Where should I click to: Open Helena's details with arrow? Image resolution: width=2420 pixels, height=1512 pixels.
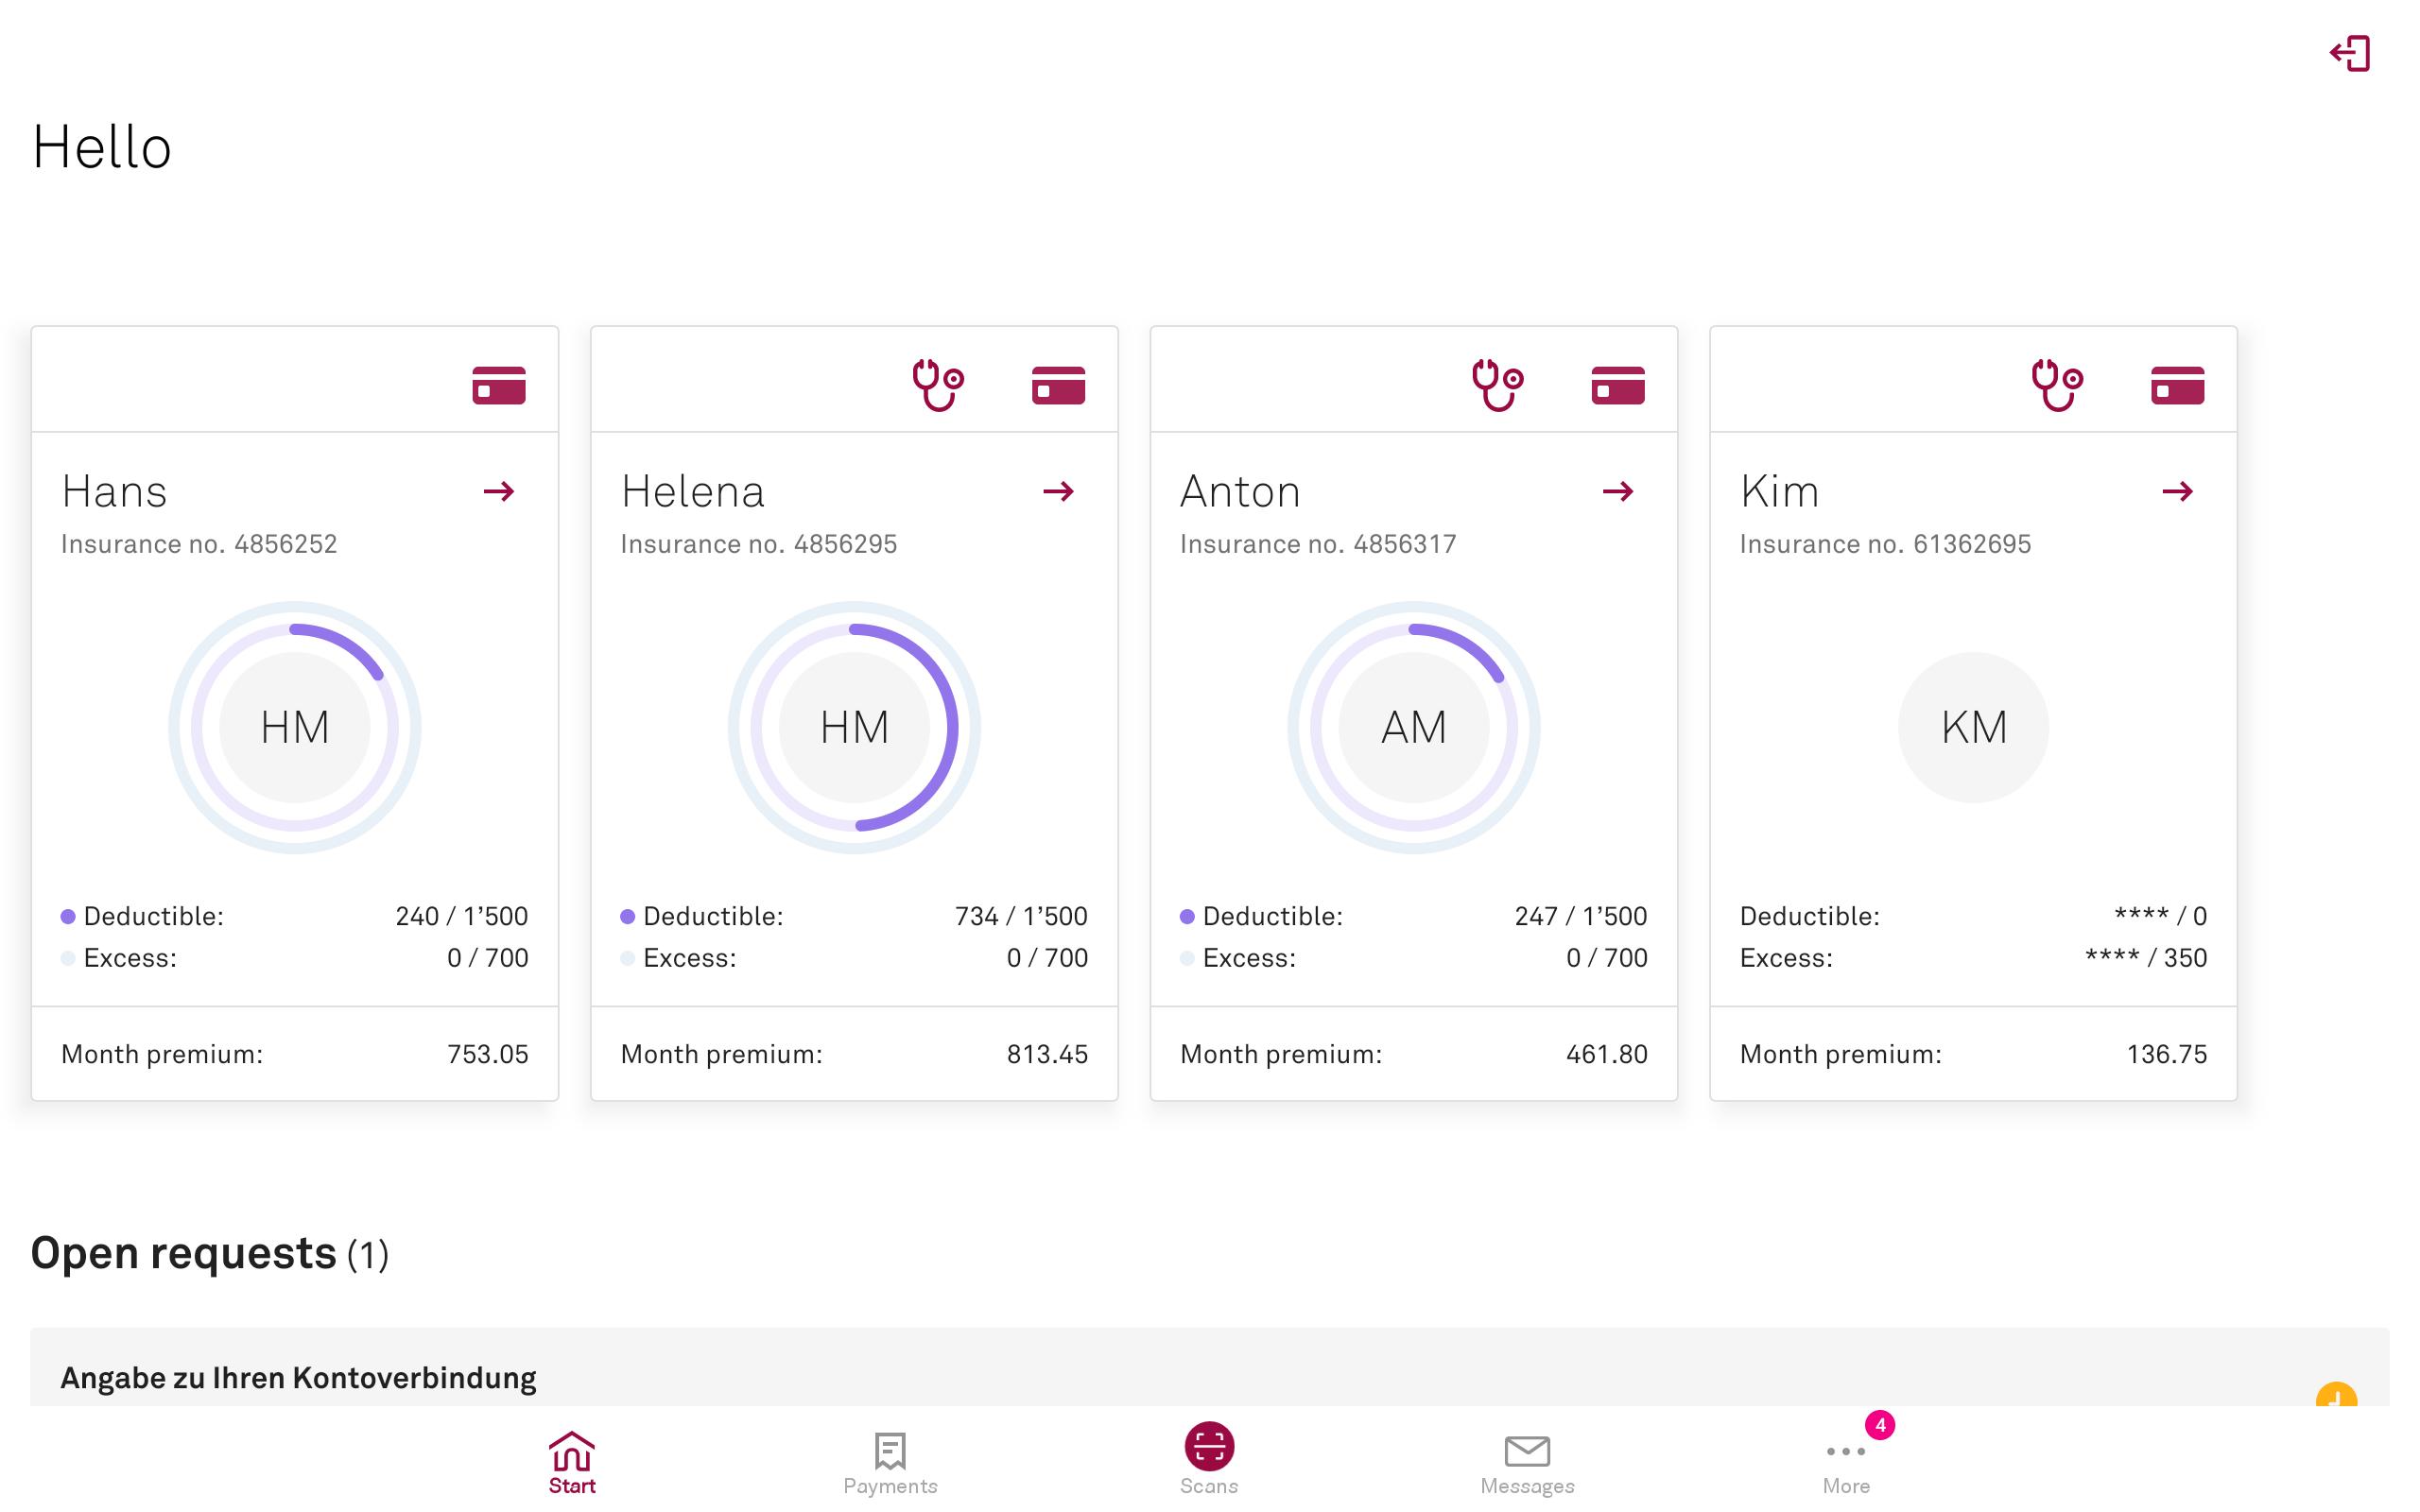(x=1058, y=491)
